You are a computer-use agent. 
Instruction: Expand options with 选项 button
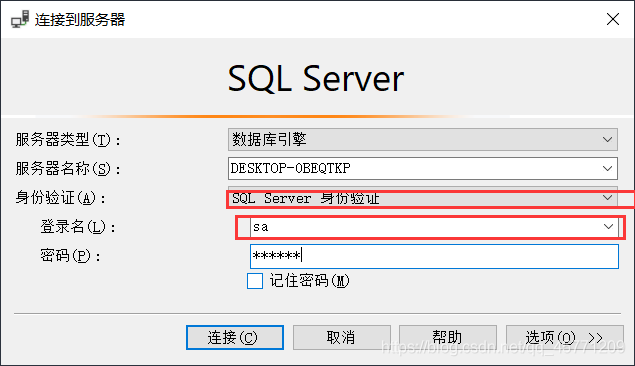click(565, 337)
